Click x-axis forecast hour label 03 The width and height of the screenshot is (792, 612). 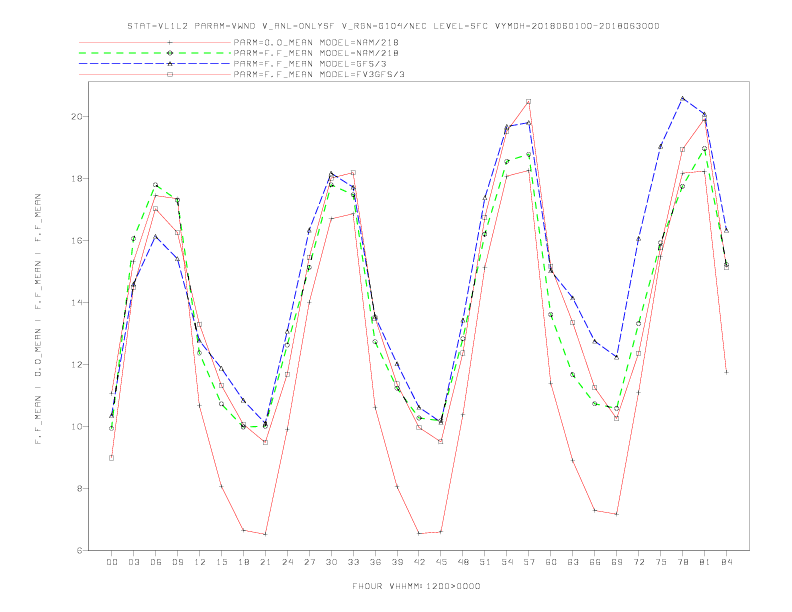(133, 562)
